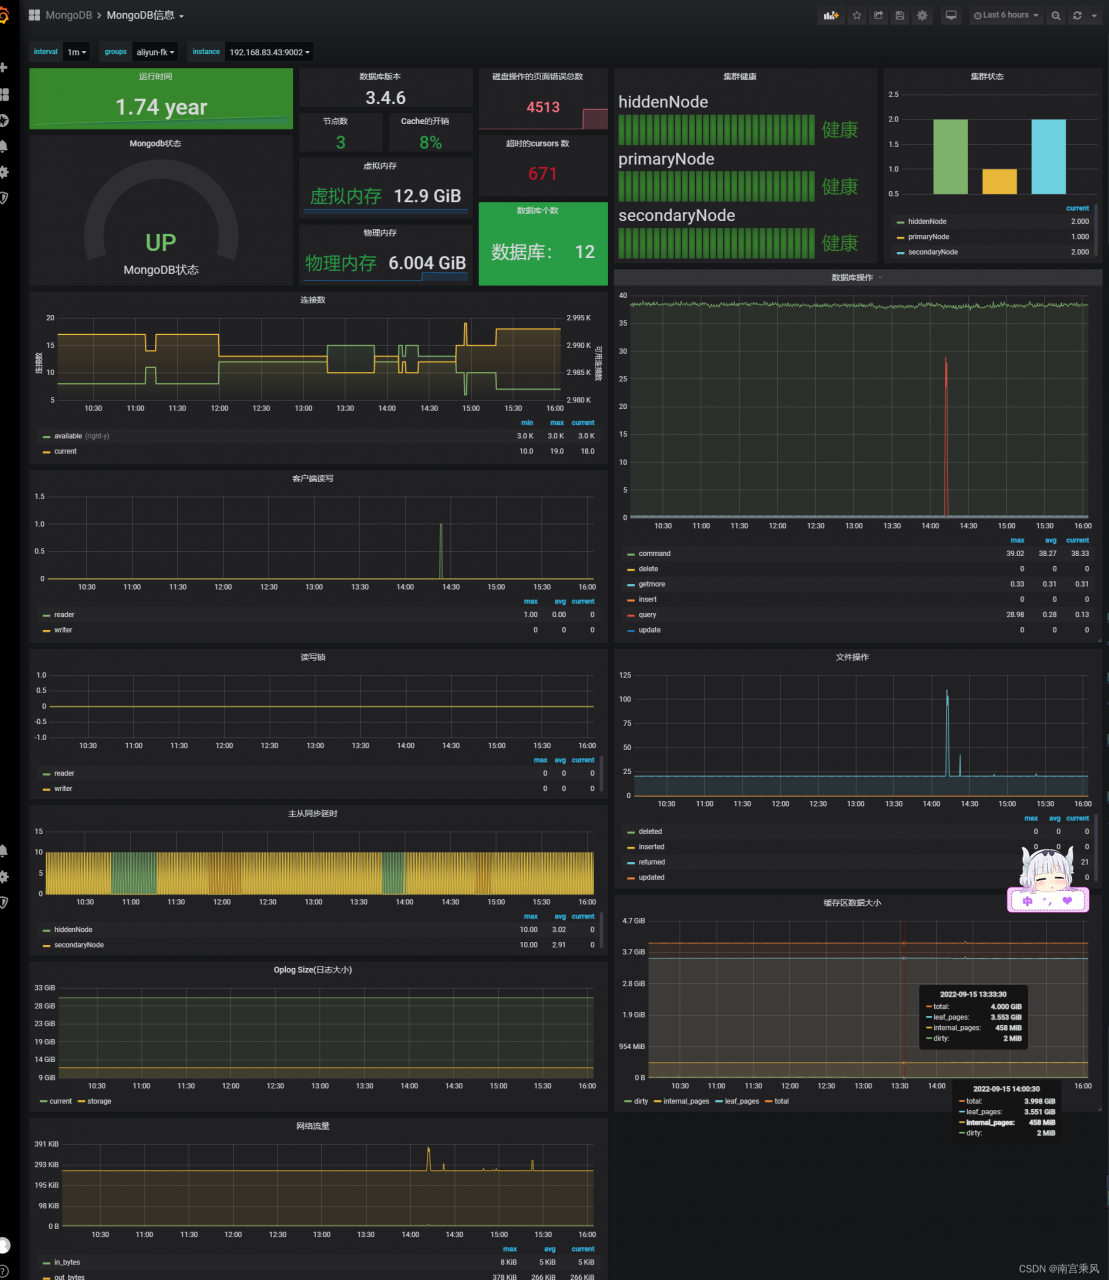Toggle the returned series in 文件操作 legend

click(651, 862)
